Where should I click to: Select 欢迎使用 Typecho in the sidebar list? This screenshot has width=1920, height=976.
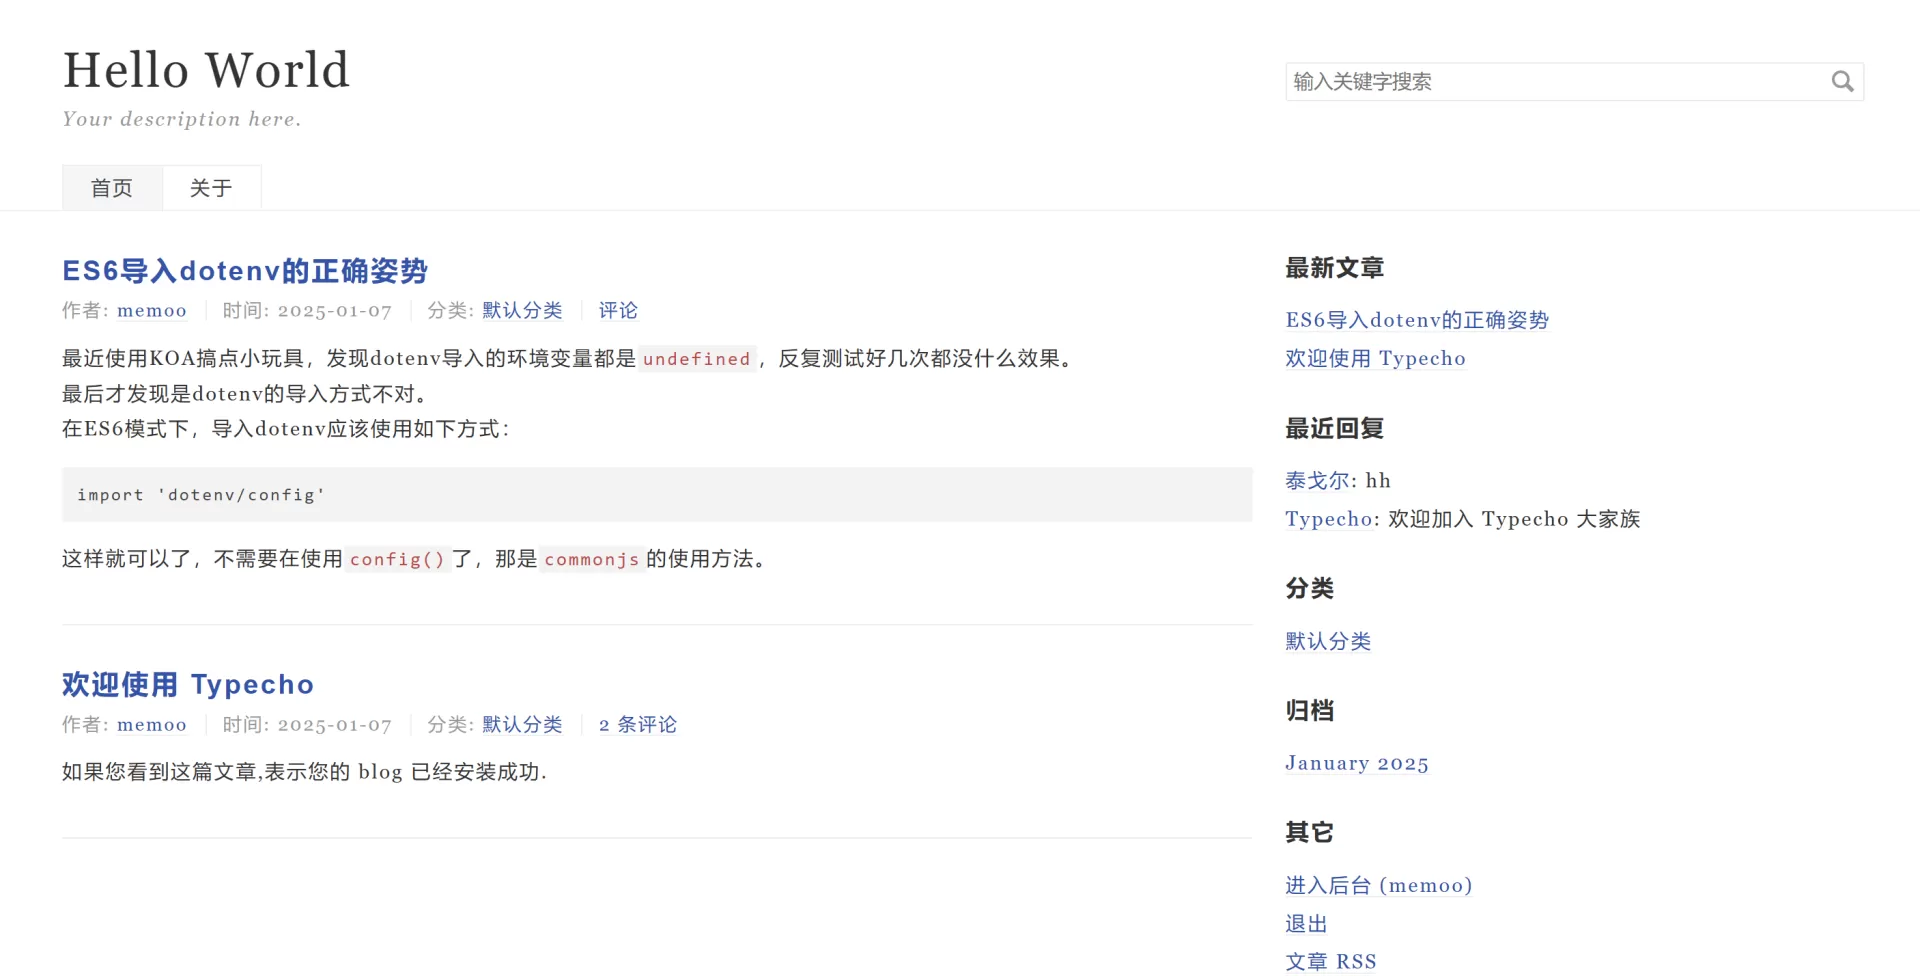pos(1375,359)
